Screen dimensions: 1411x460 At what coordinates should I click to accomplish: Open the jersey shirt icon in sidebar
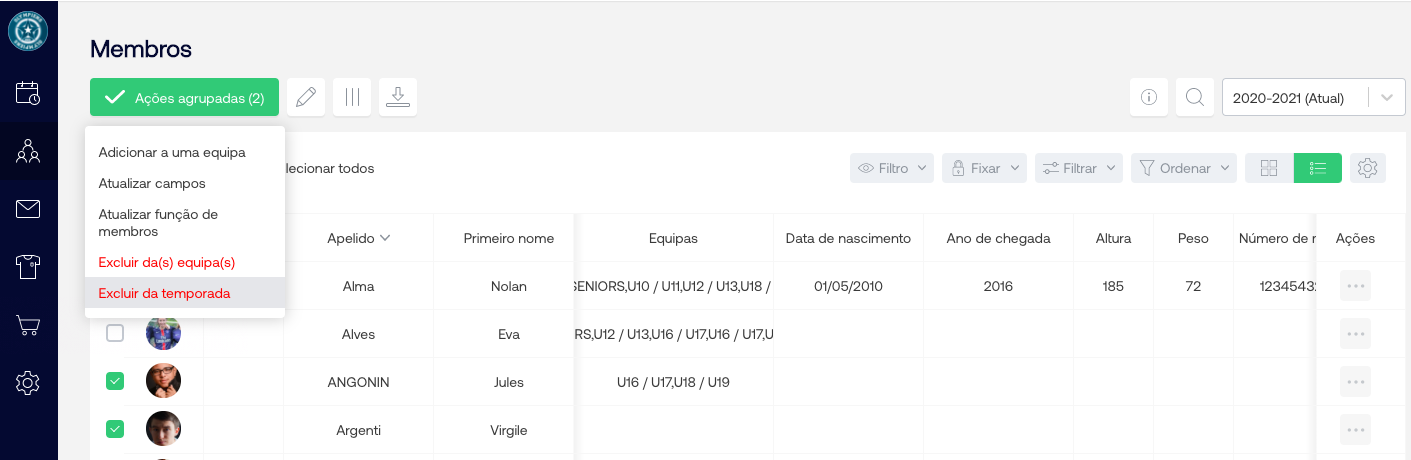28,267
